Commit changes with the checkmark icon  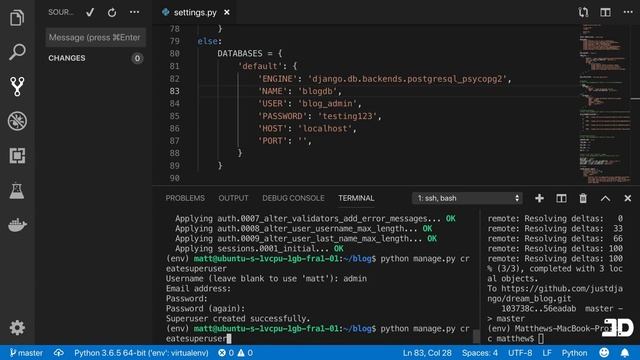pos(90,13)
